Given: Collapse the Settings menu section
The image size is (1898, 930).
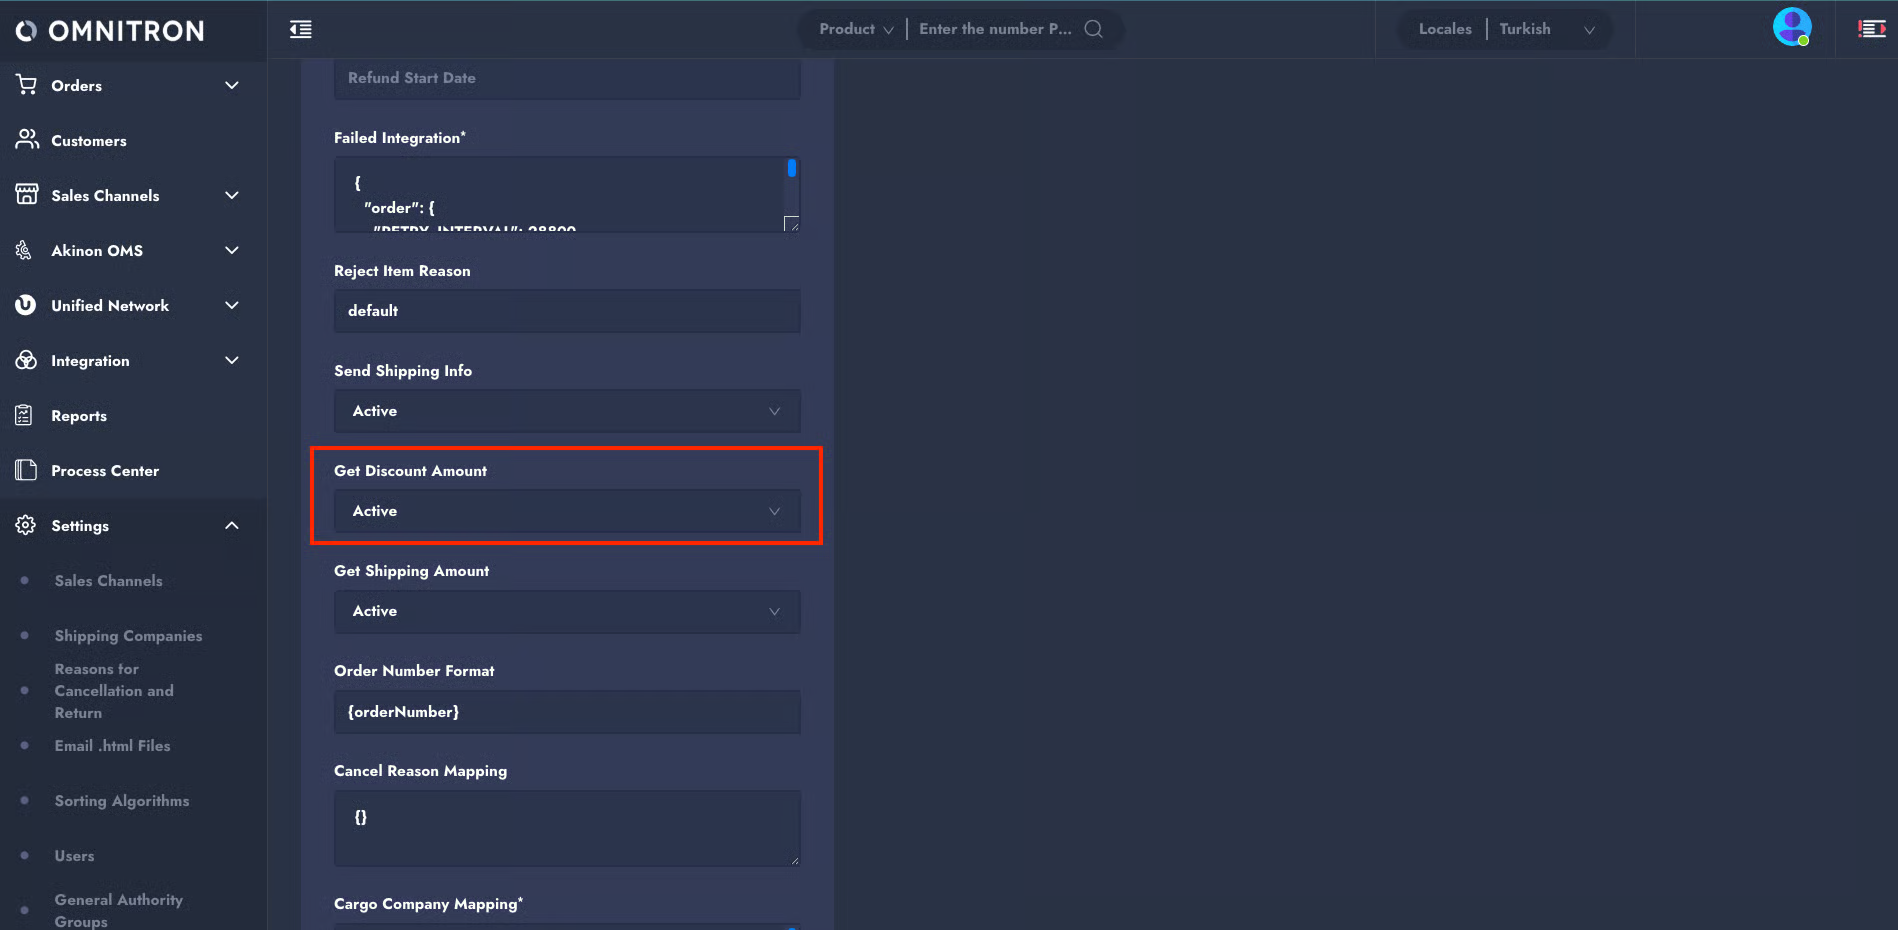Looking at the screenshot, I should [x=232, y=525].
